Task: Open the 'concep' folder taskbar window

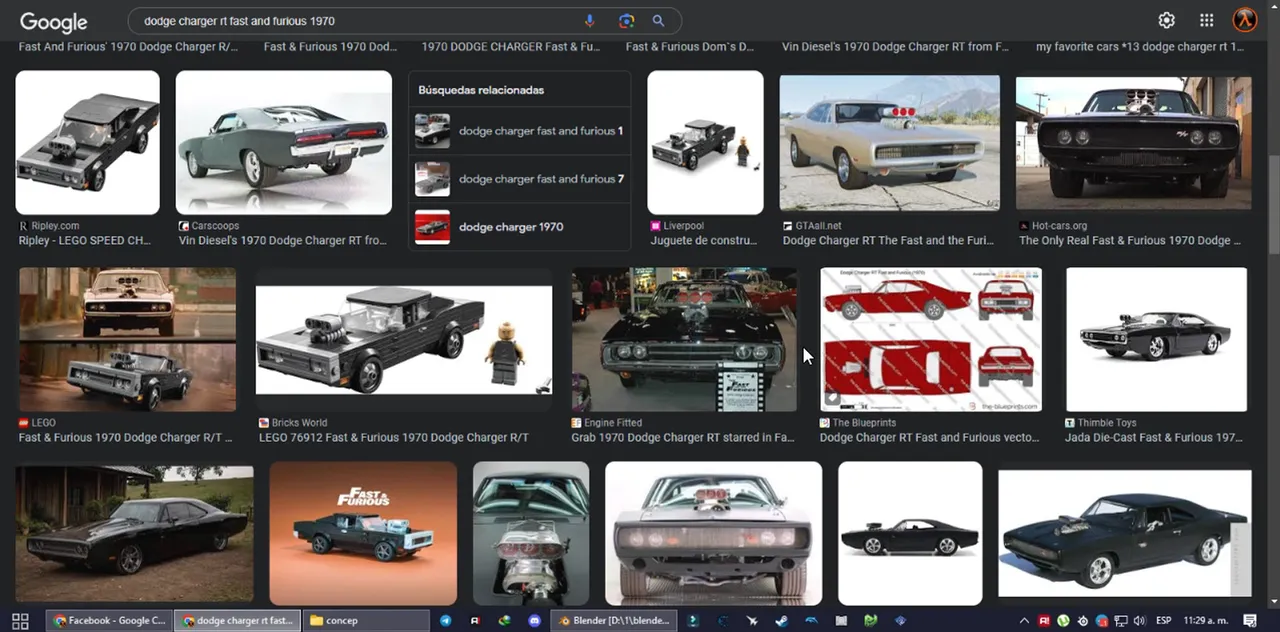Action: click(x=365, y=620)
